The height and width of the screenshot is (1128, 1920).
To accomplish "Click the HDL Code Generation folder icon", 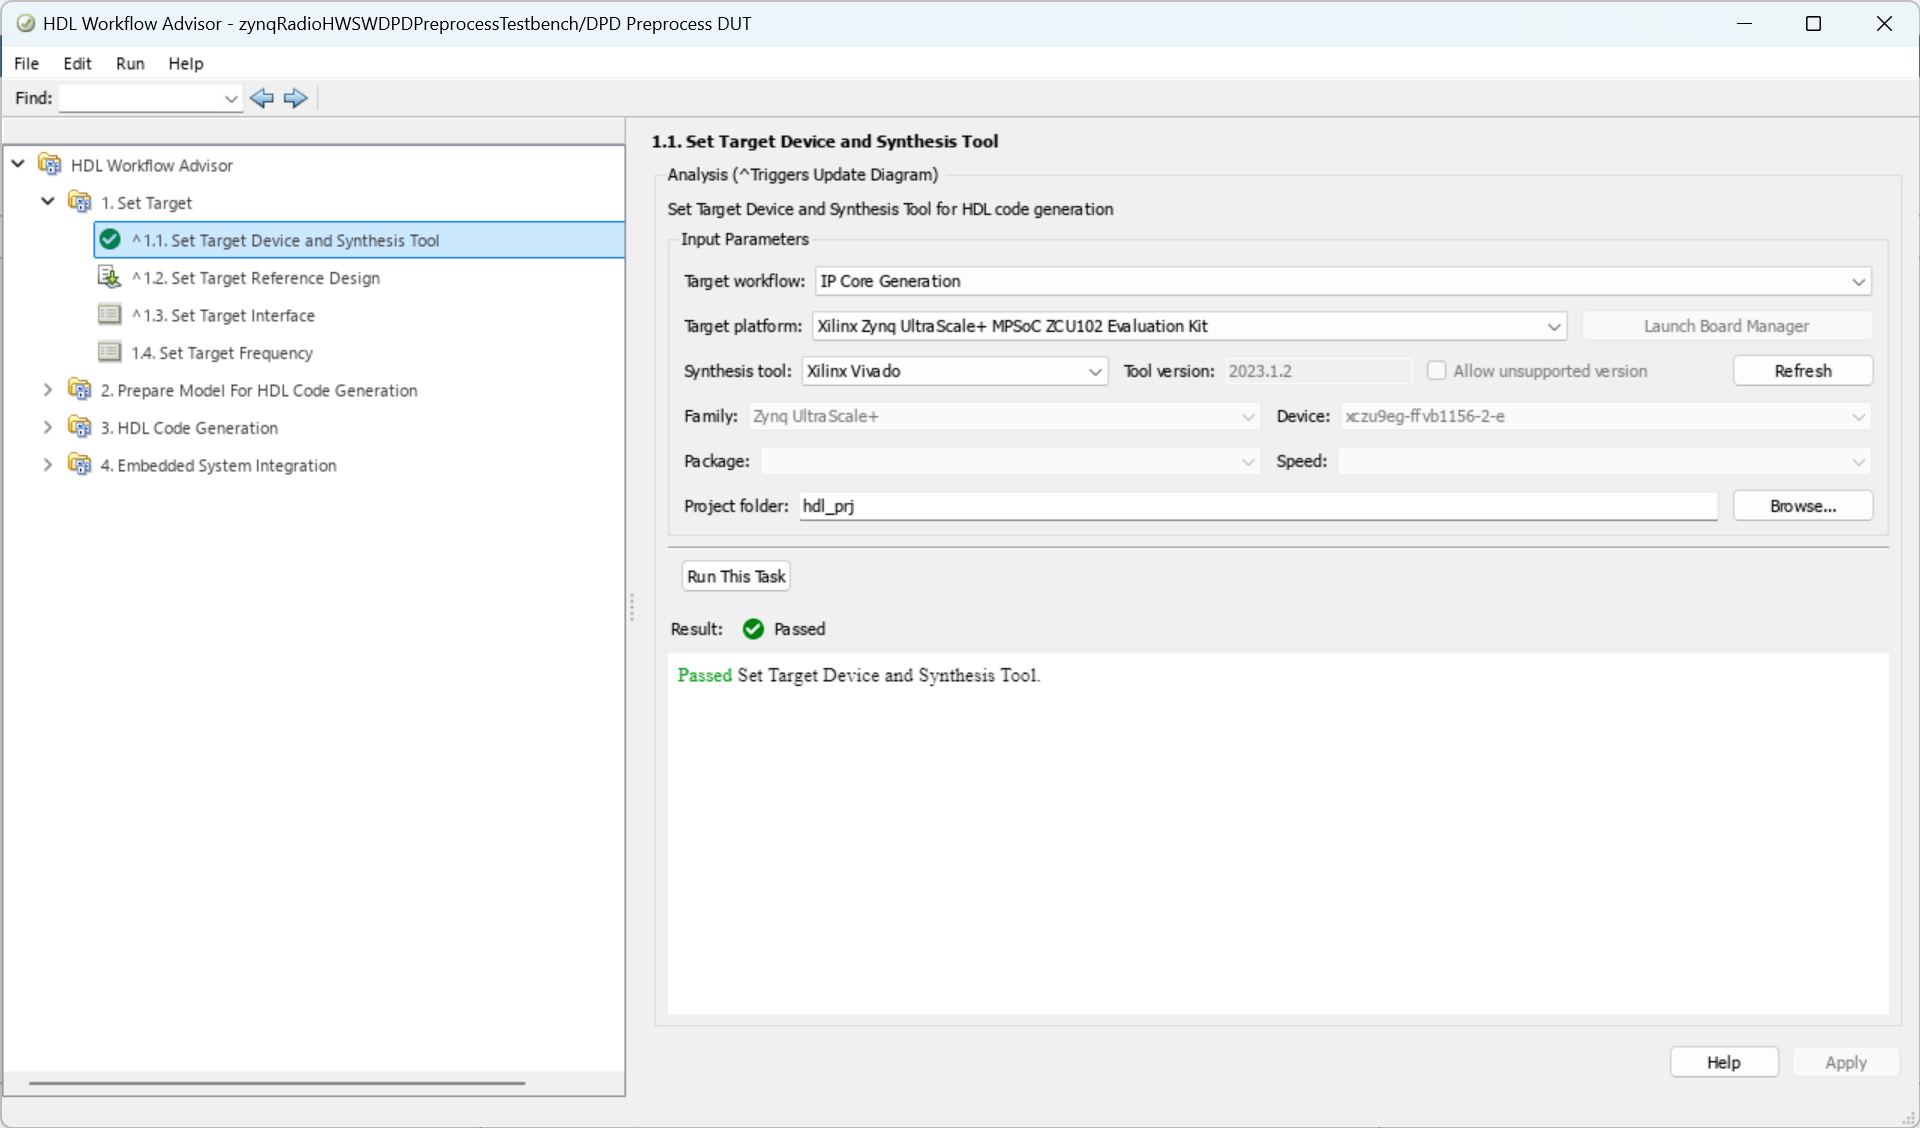I will tap(79, 427).
